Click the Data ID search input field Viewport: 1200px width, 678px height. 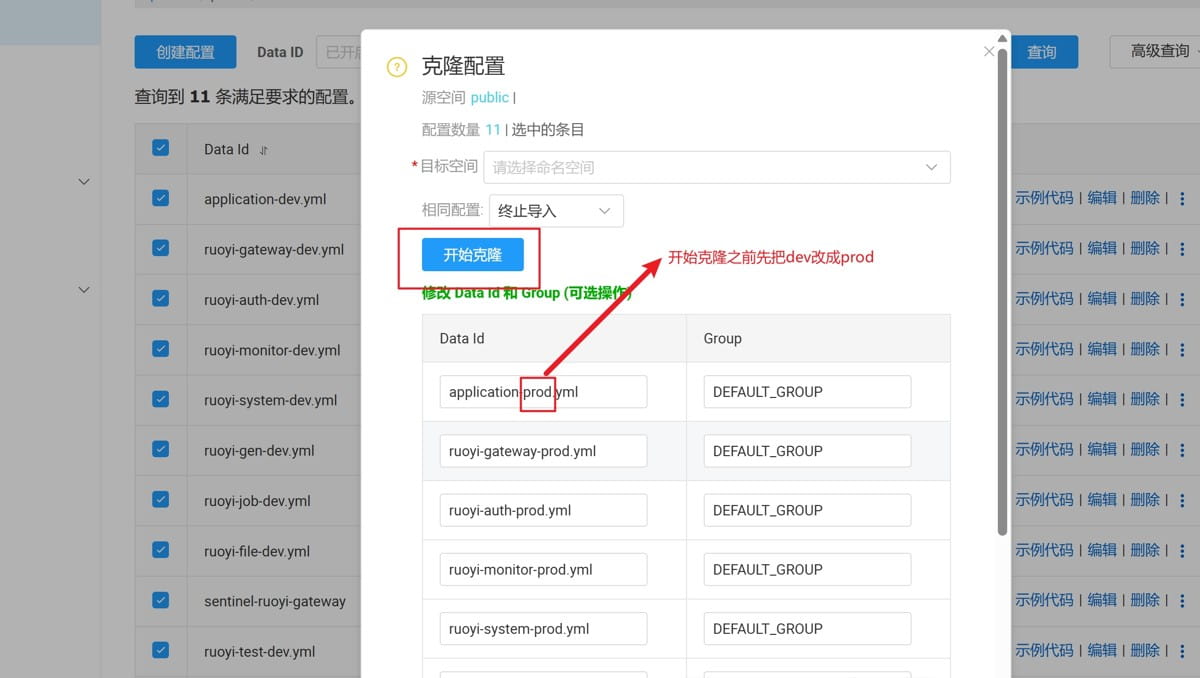click(x=338, y=52)
